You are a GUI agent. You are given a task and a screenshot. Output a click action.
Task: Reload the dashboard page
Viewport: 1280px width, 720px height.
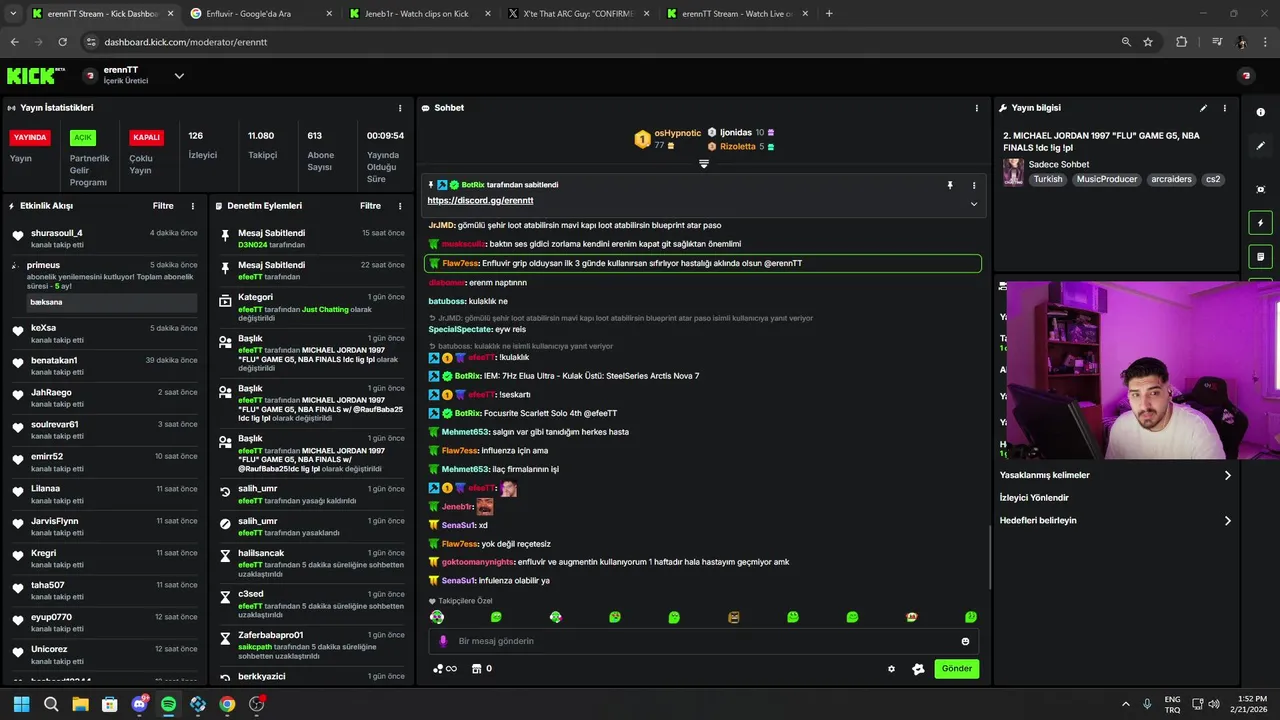[x=62, y=42]
